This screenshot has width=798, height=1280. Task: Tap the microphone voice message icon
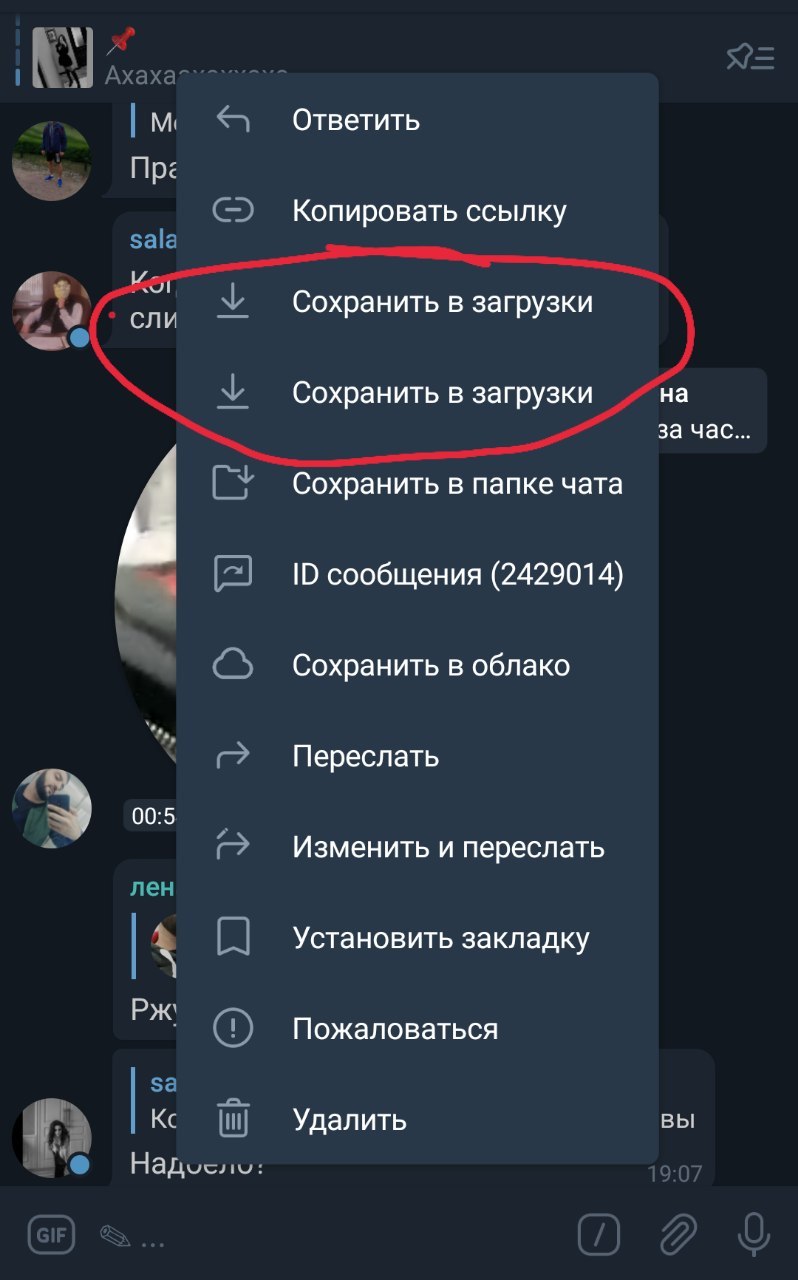753,1235
